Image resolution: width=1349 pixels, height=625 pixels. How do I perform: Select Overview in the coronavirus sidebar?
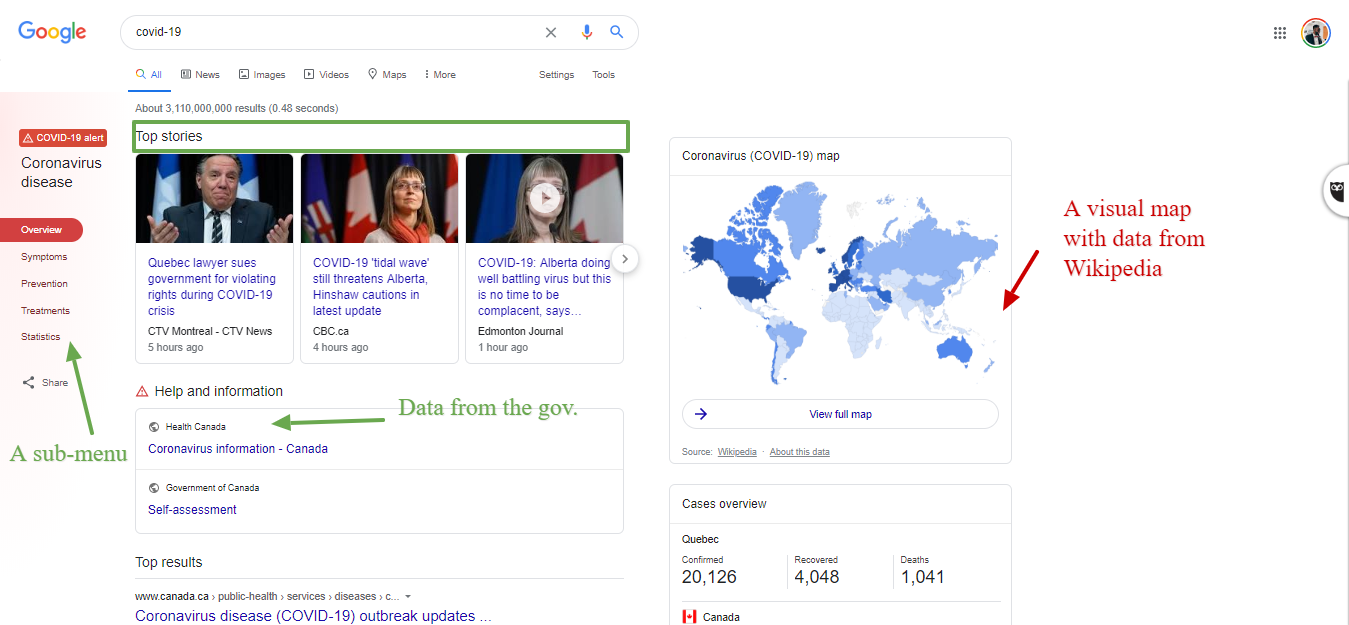tap(42, 230)
